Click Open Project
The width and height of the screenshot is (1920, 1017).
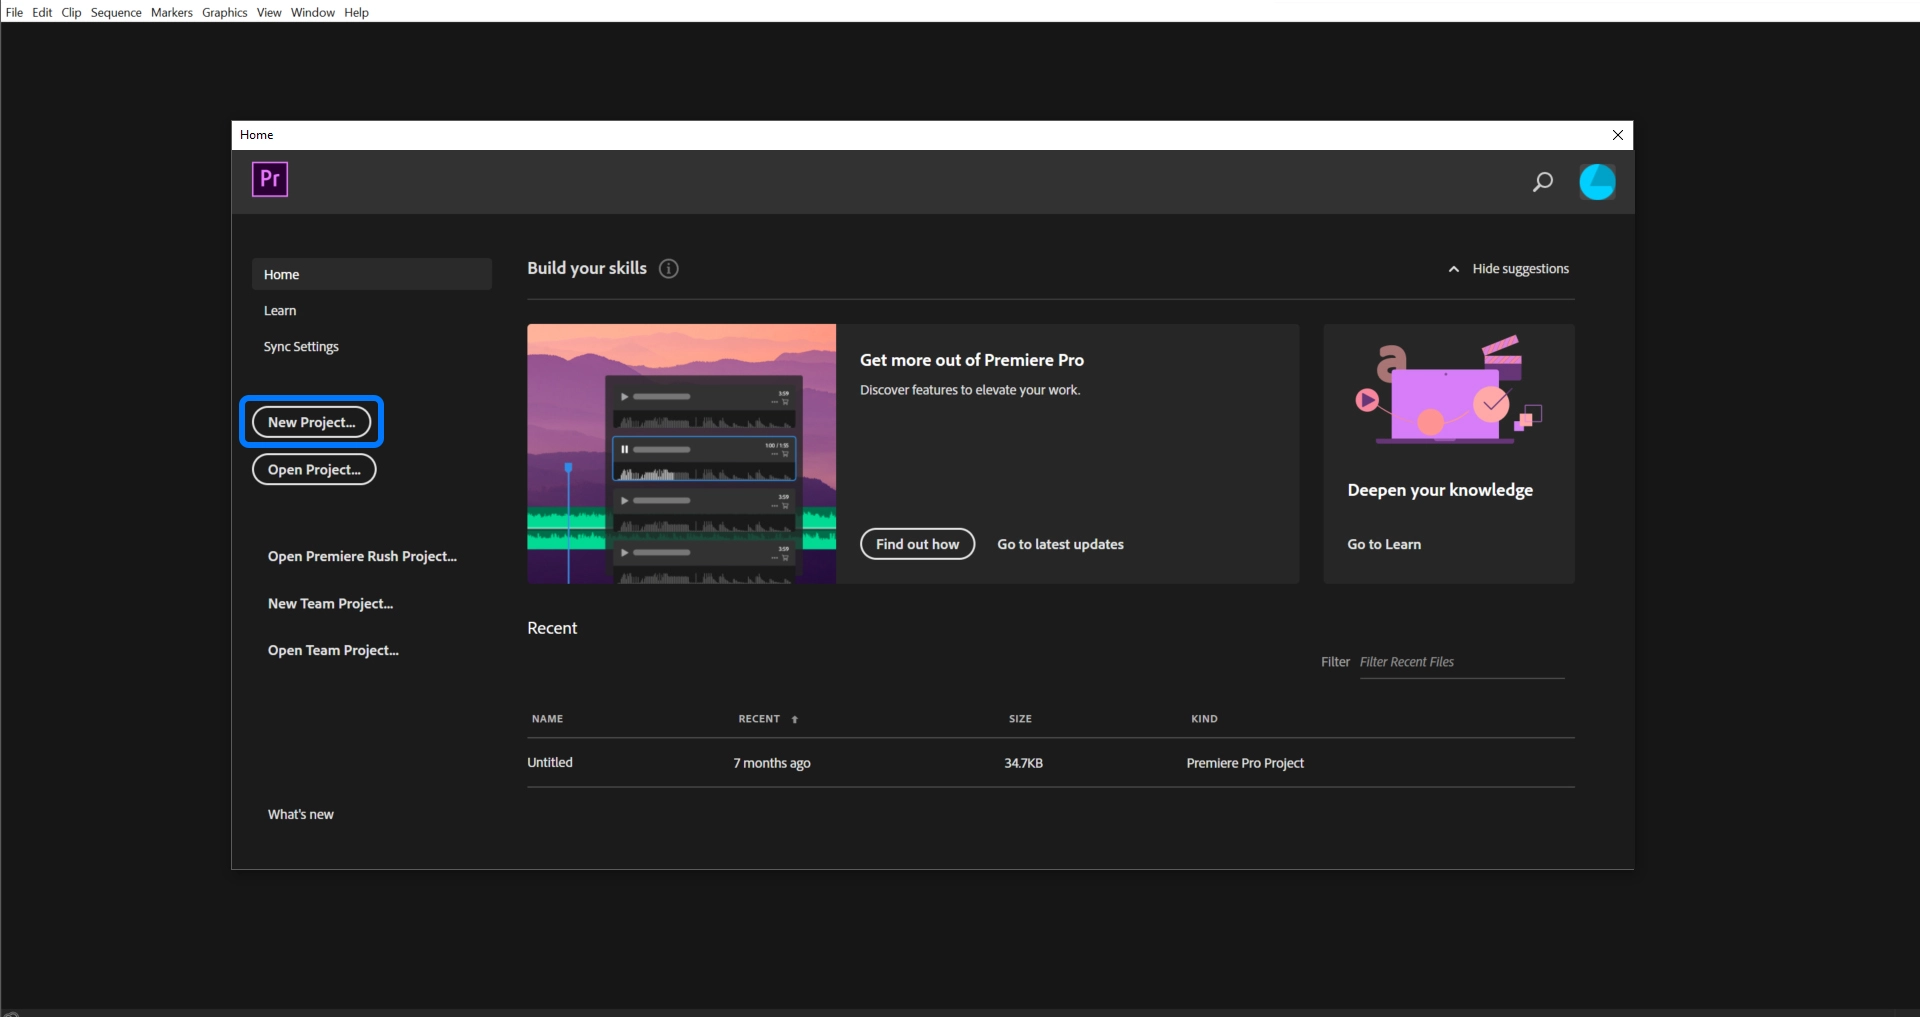[x=313, y=469]
